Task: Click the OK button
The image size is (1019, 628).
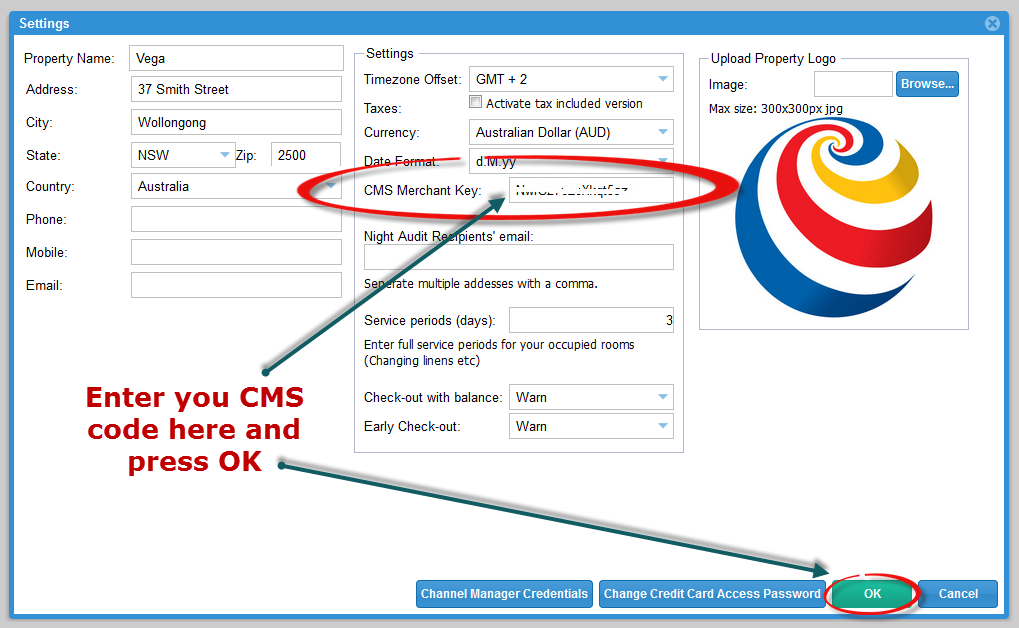Action: (x=872, y=594)
